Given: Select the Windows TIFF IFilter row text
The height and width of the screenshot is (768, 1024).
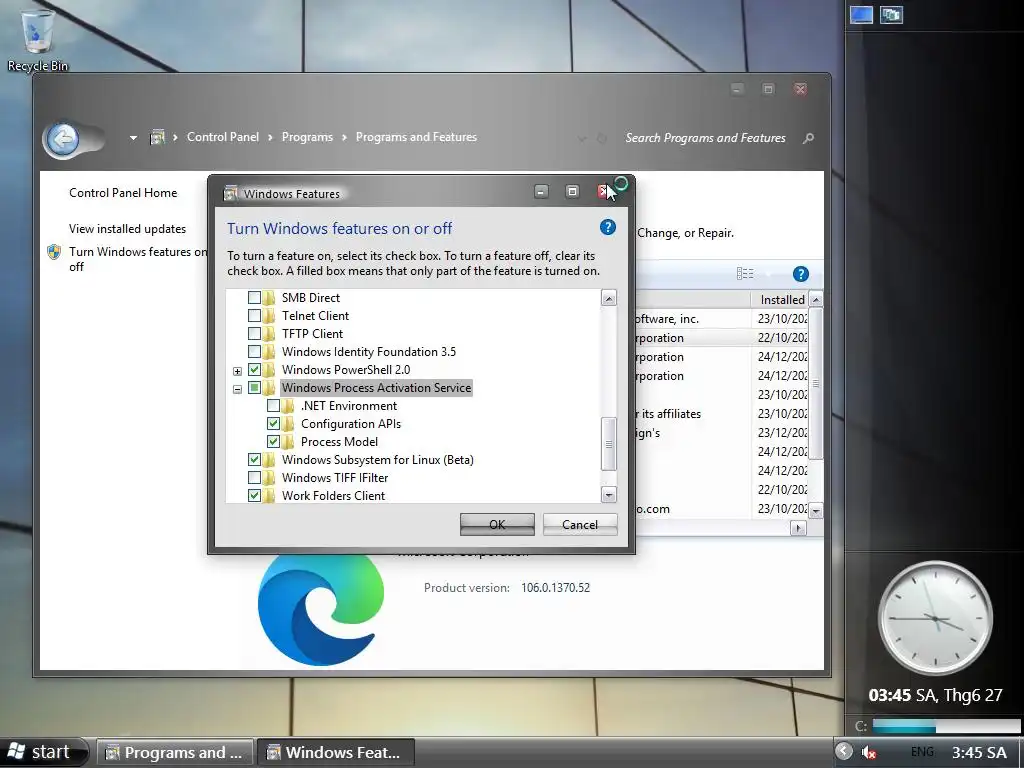Looking at the screenshot, I should [335, 477].
